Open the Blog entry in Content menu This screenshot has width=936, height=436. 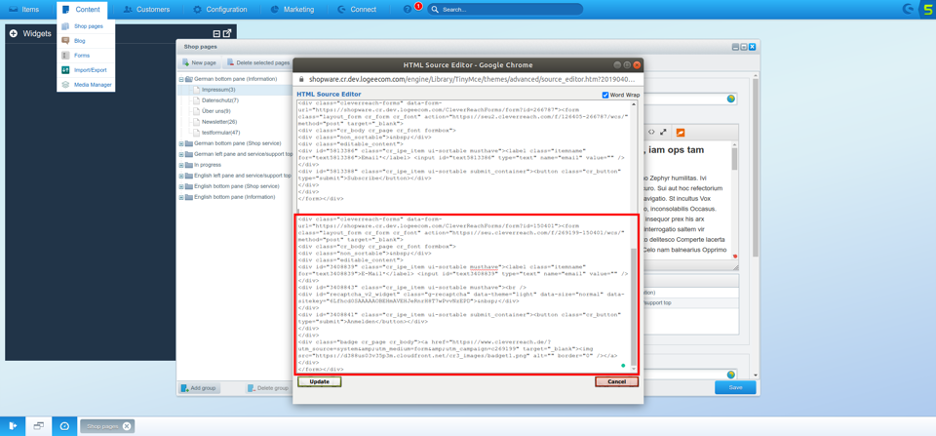coord(79,41)
